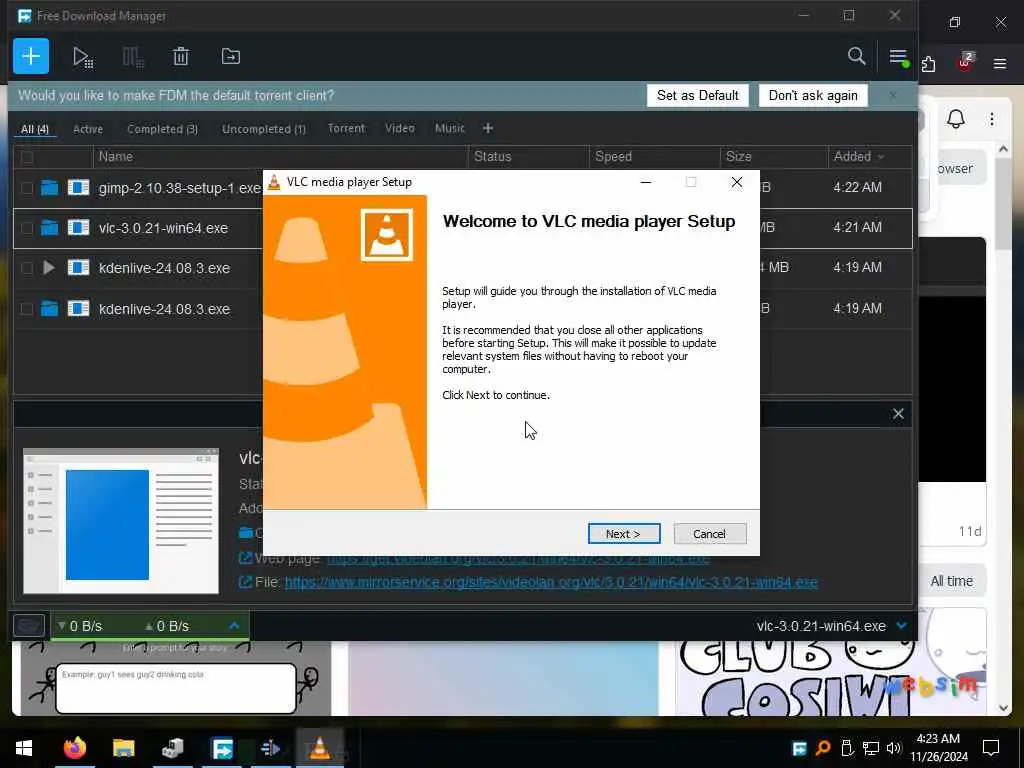The width and height of the screenshot is (1024, 768).
Task: Expand the vlc-3.0.21-win64.exe status bar chevron
Action: coord(902,626)
